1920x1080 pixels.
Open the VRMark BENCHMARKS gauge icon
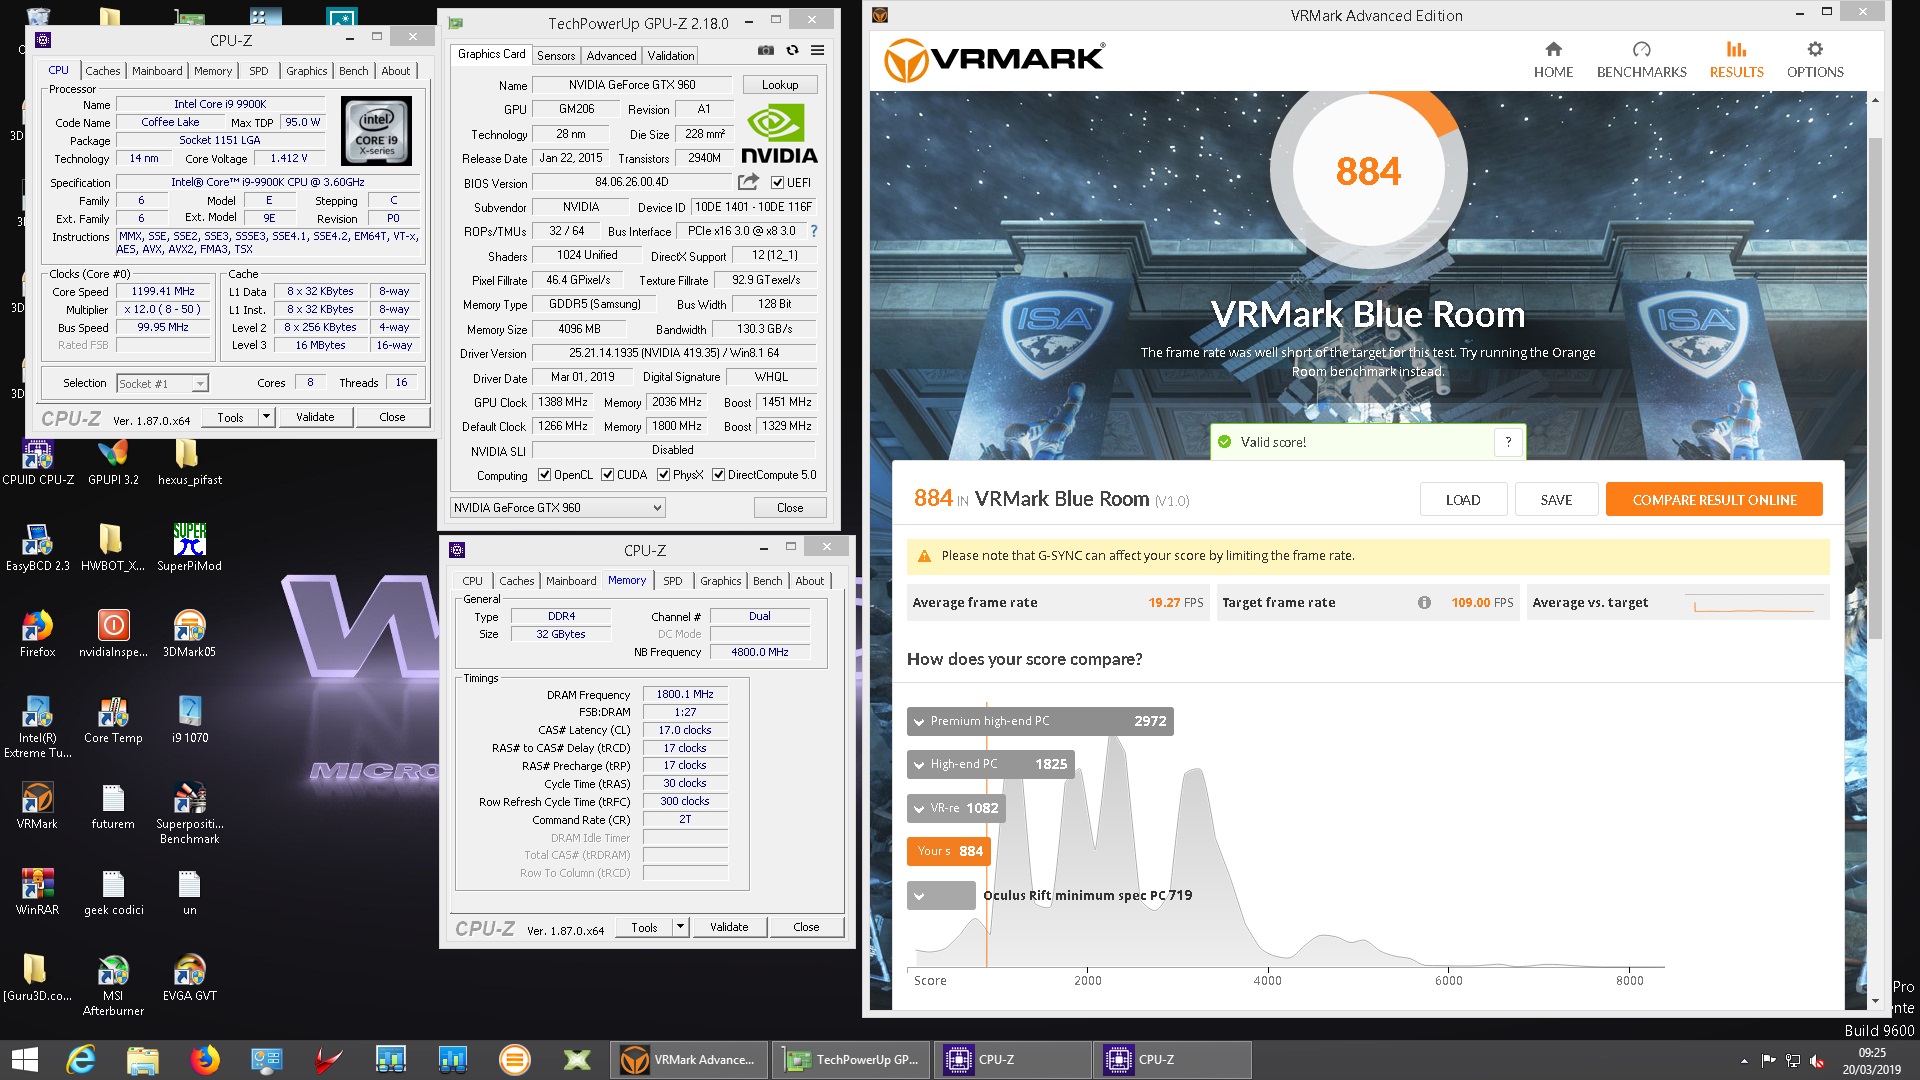1641,49
